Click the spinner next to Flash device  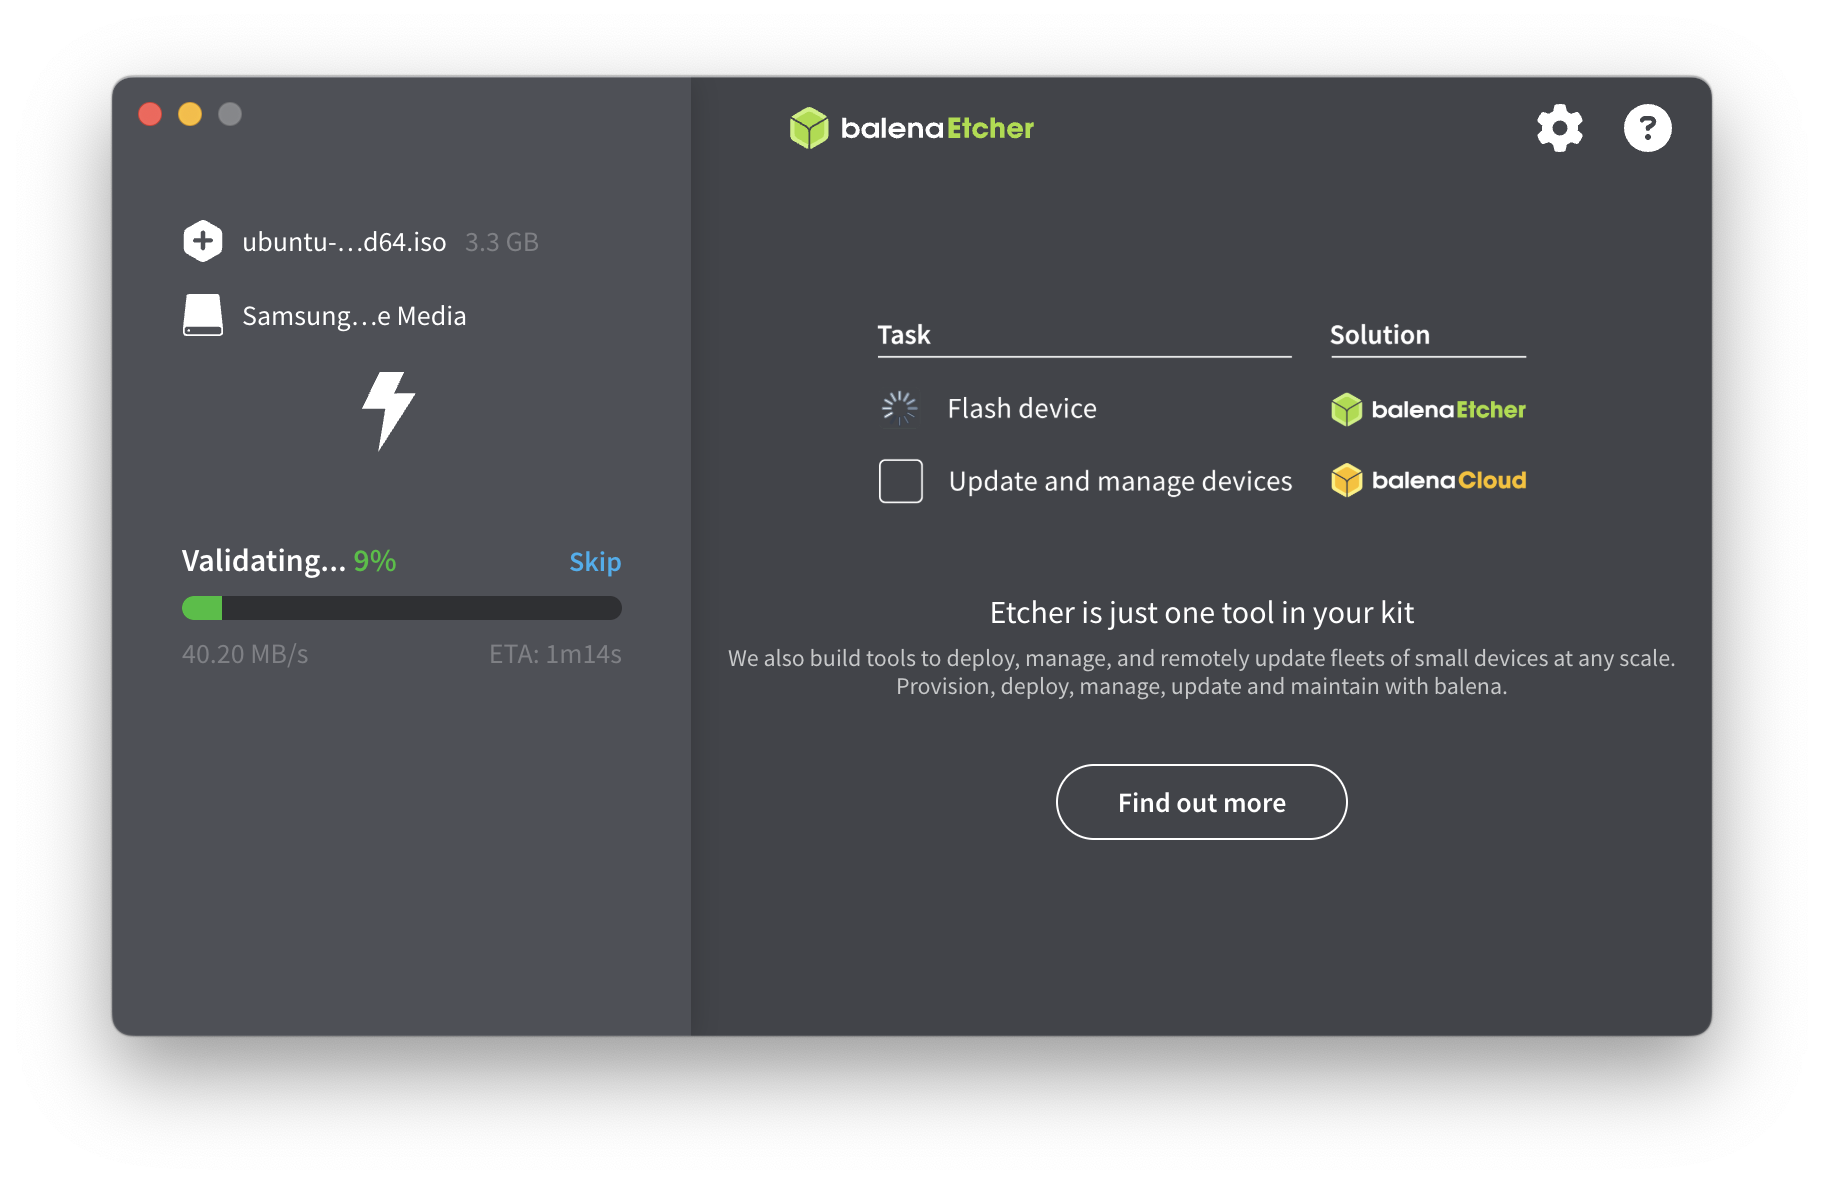(x=899, y=408)
